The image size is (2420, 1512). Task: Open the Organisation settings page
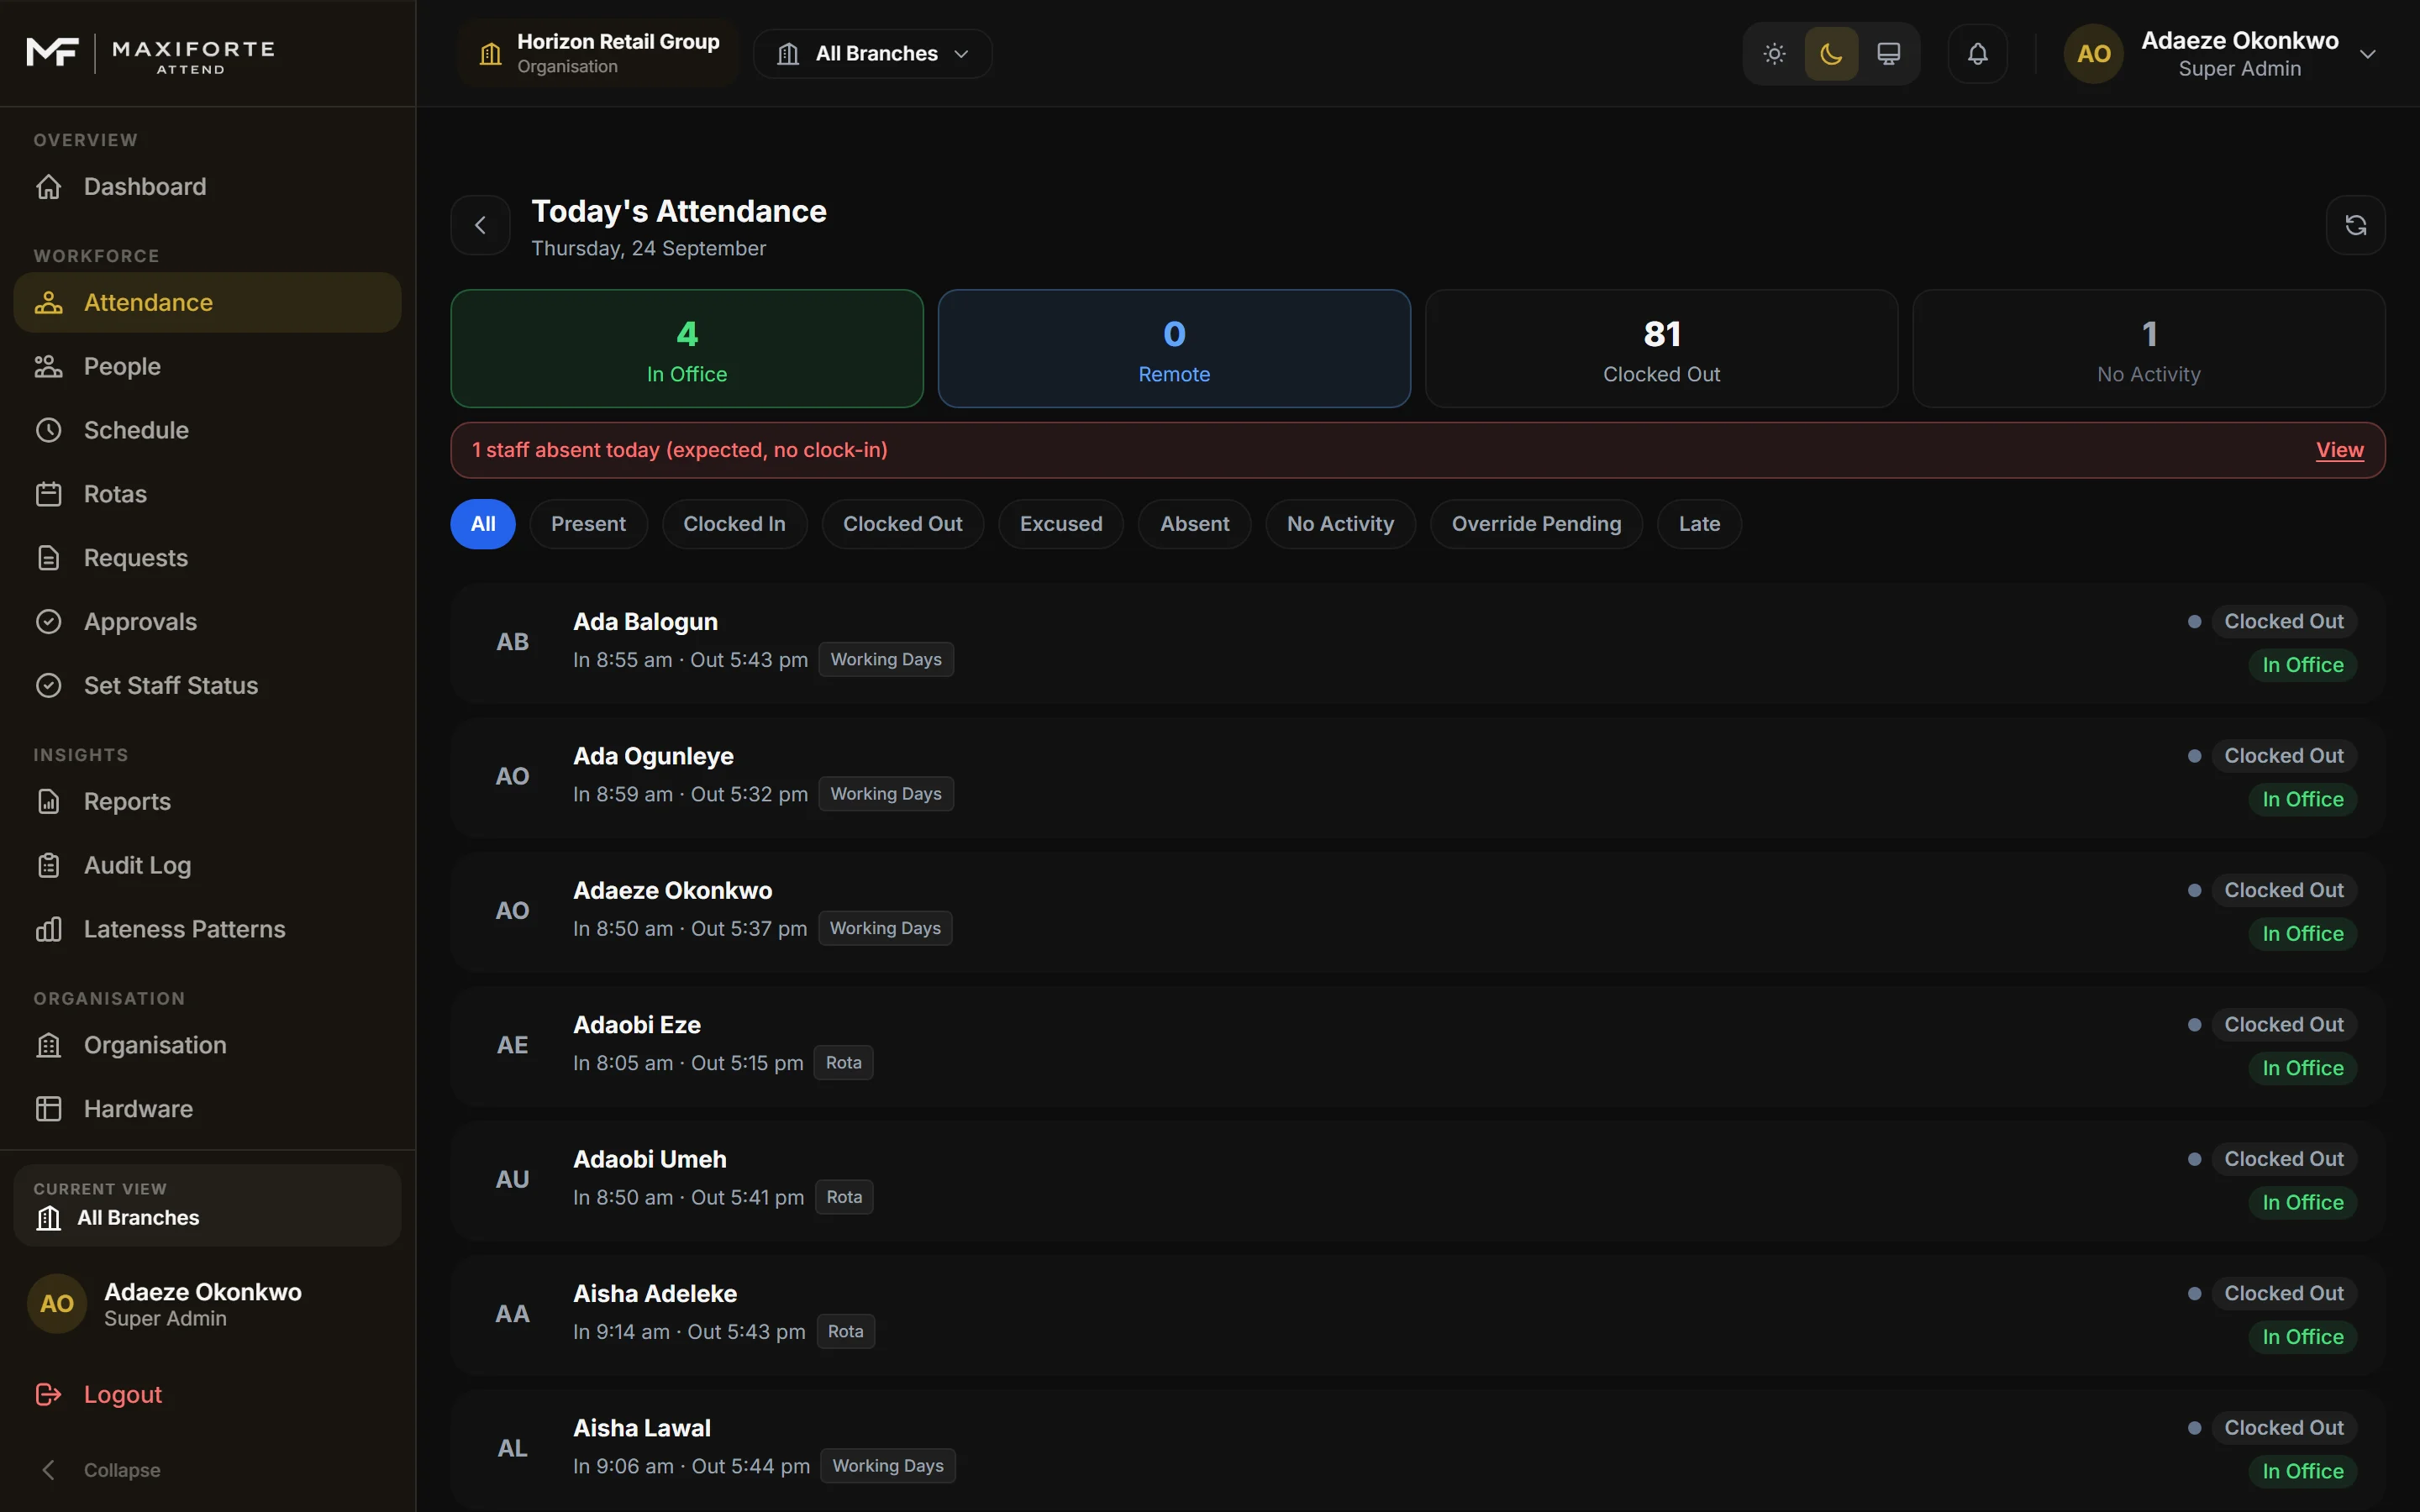(207, 1045)
